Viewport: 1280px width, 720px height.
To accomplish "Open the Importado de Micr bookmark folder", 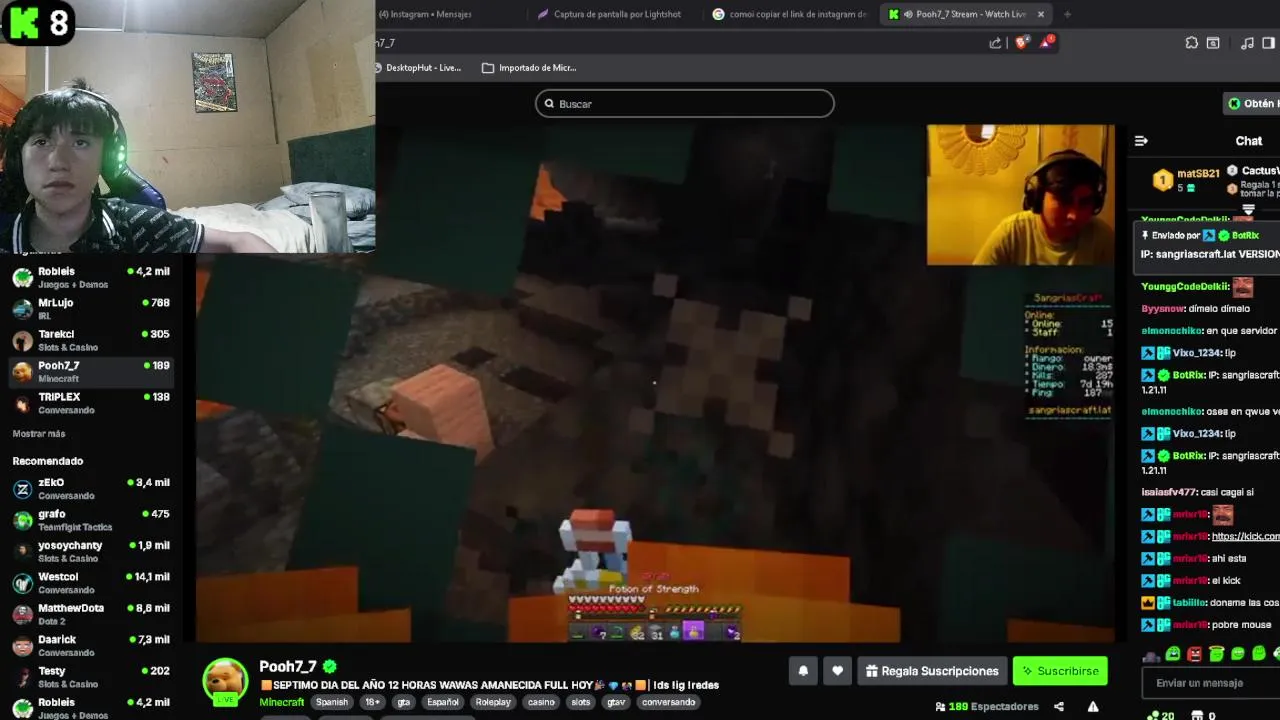I will [529, 68].
